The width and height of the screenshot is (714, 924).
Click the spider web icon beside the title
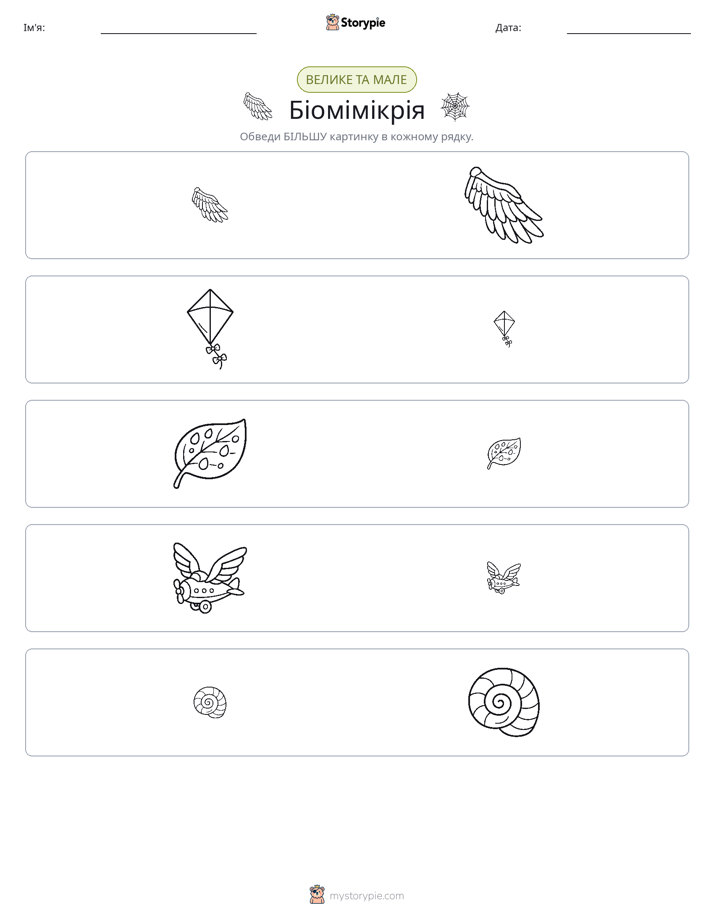point(455,107)
